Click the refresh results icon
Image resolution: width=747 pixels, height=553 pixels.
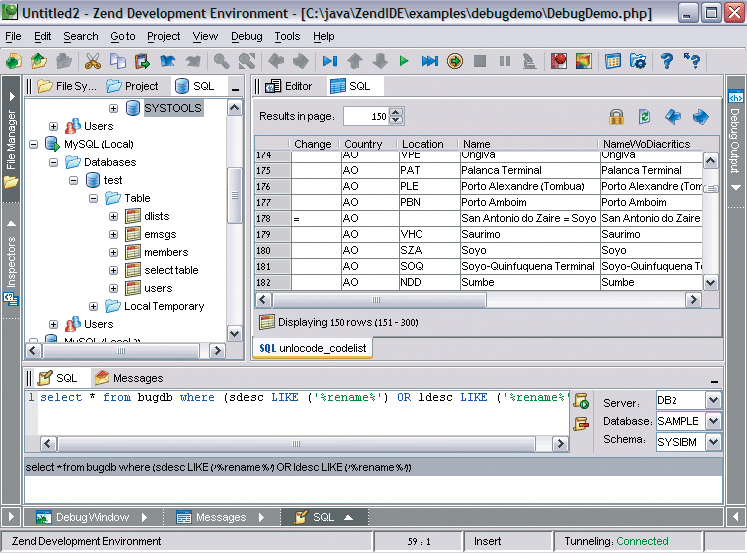click(x=644, y=117)
